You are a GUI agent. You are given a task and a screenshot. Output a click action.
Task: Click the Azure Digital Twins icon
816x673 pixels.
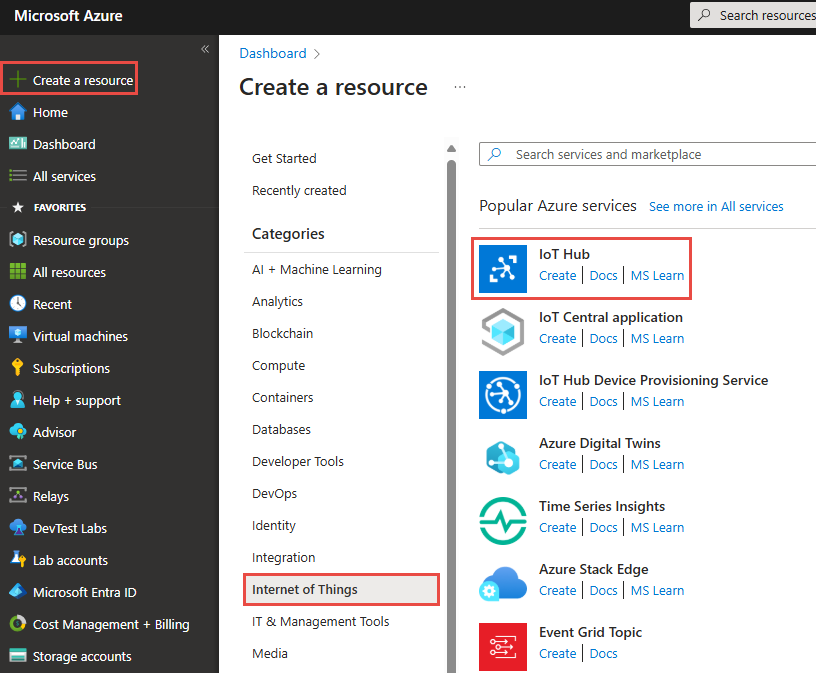coord(503,458)
